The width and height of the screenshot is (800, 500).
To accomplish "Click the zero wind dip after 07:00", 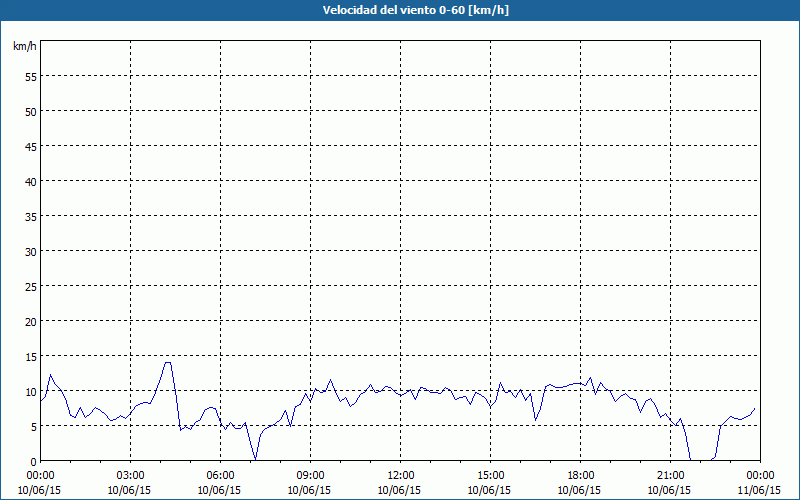I will 255,459.
